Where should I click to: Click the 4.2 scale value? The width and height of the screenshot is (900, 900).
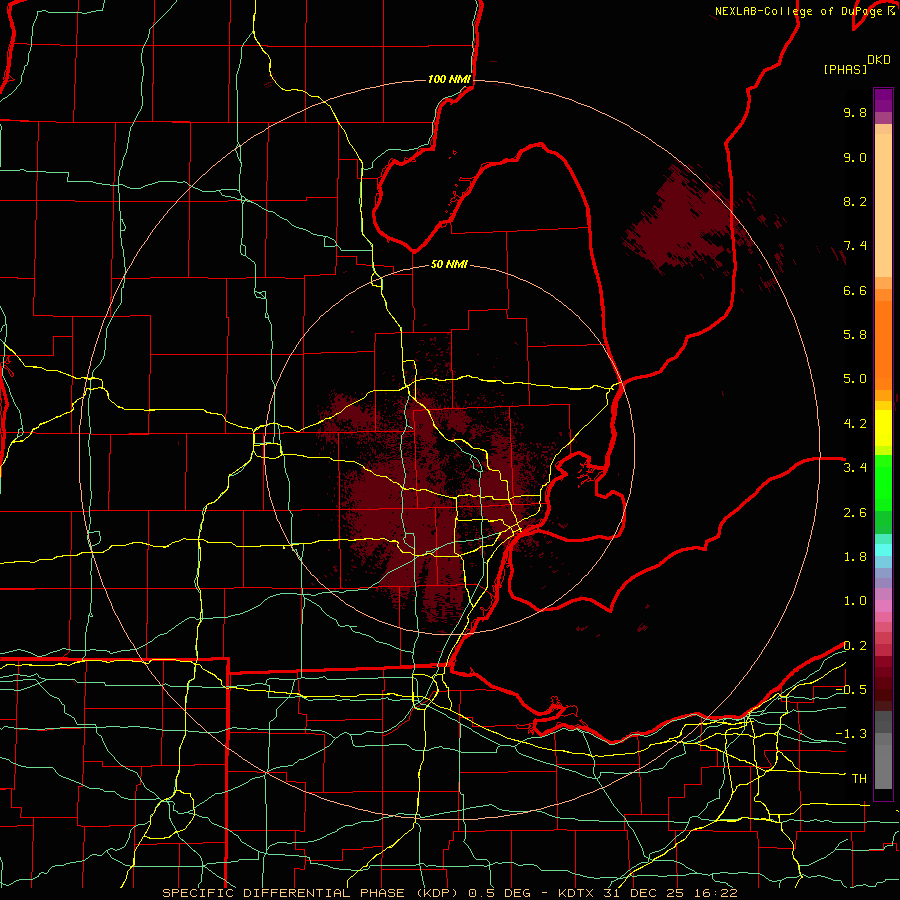[x=855, y=424]
